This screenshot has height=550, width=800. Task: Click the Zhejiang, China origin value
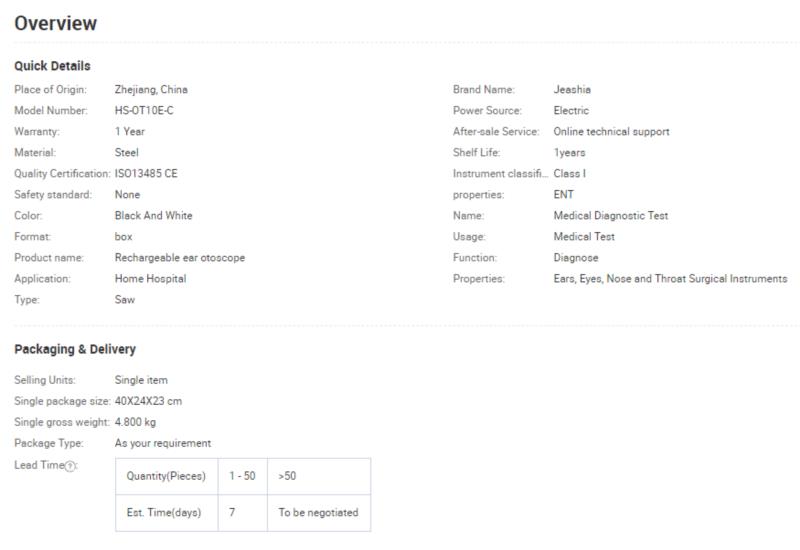pos(151,89)
